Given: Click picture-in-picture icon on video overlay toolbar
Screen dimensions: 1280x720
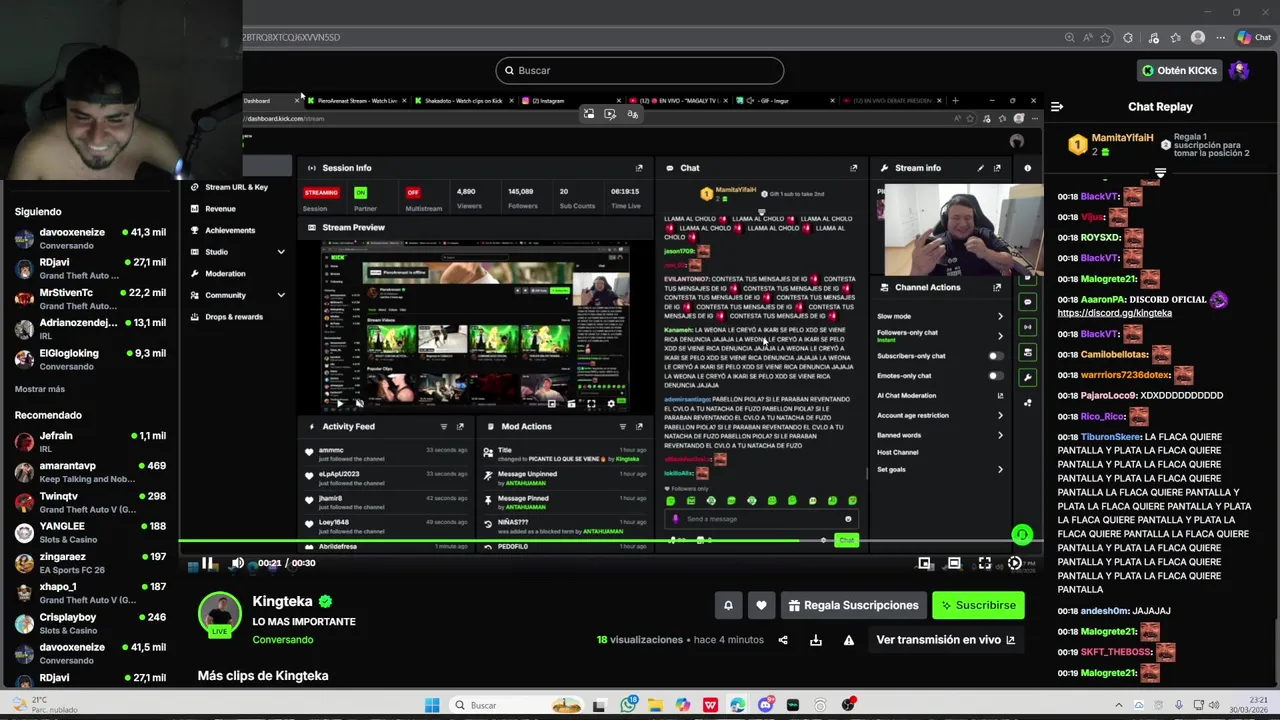Looking at the screenshot, I should [x=589, y=114].
